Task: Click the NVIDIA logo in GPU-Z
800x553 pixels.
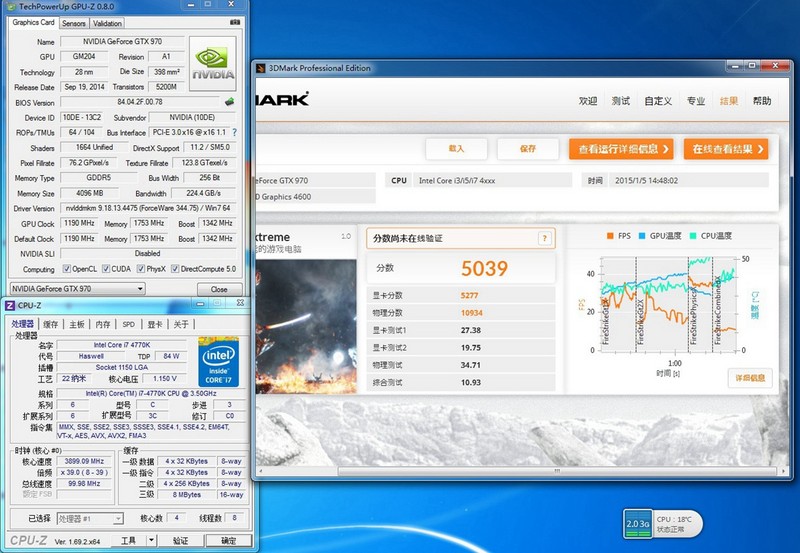Action: pyautogui.click(x=213, y=64)
